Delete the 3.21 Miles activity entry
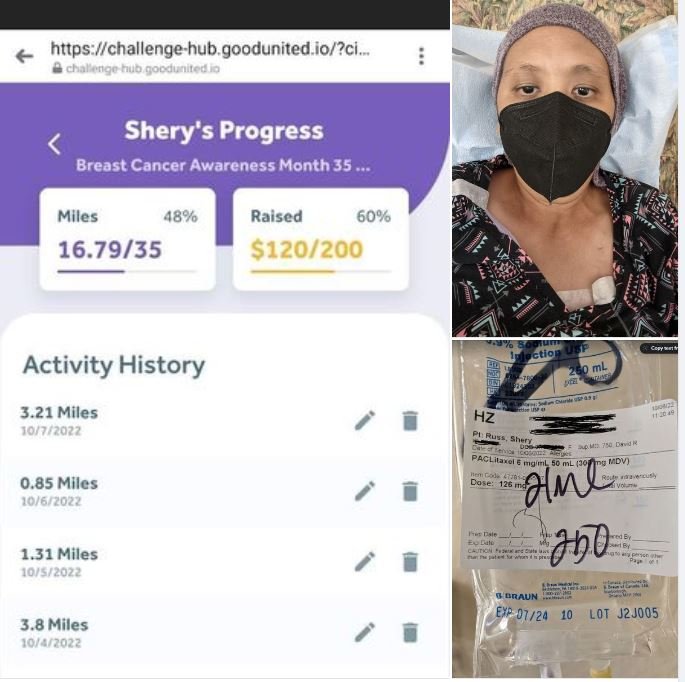The image size is (685, 682). coord(410,420)
